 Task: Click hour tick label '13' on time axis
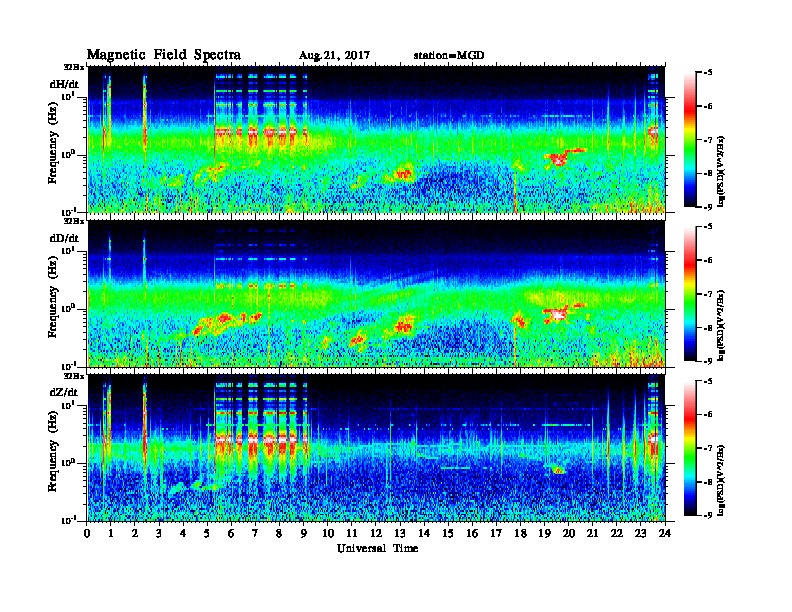400,533
